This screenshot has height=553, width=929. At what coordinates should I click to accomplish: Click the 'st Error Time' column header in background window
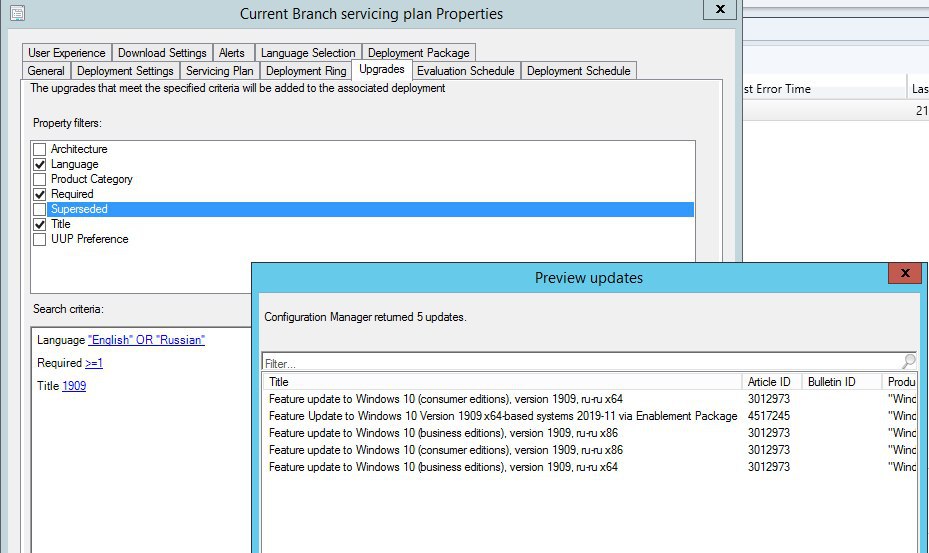click(824, 89)
